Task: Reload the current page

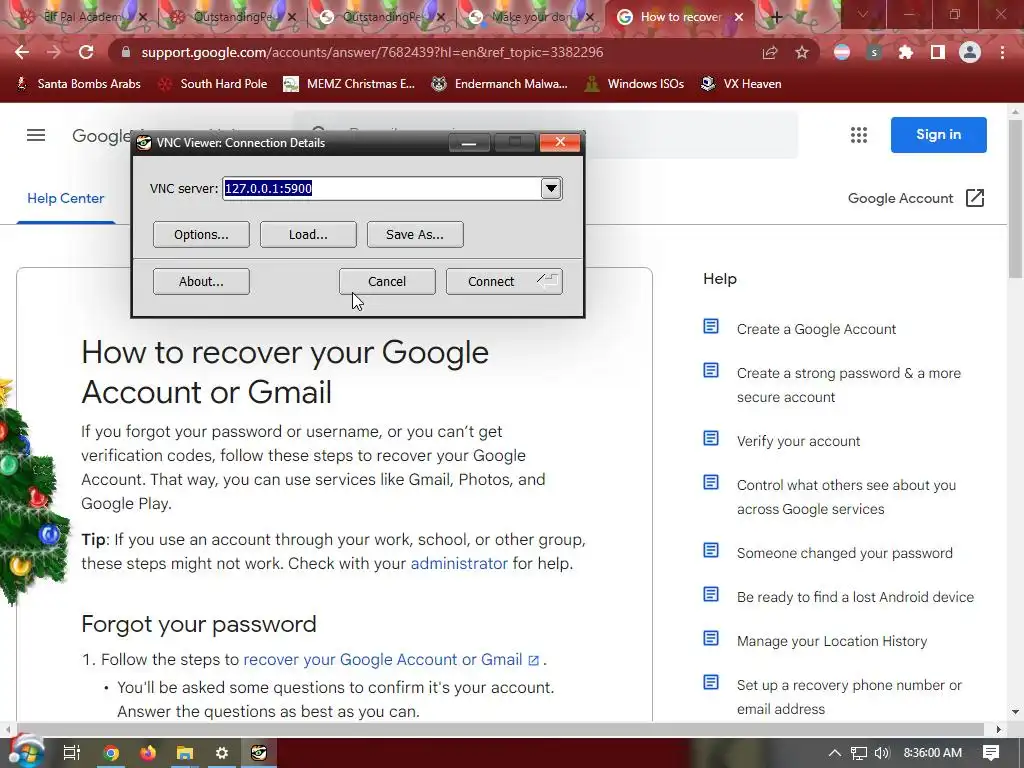Action: pos(86,52)
